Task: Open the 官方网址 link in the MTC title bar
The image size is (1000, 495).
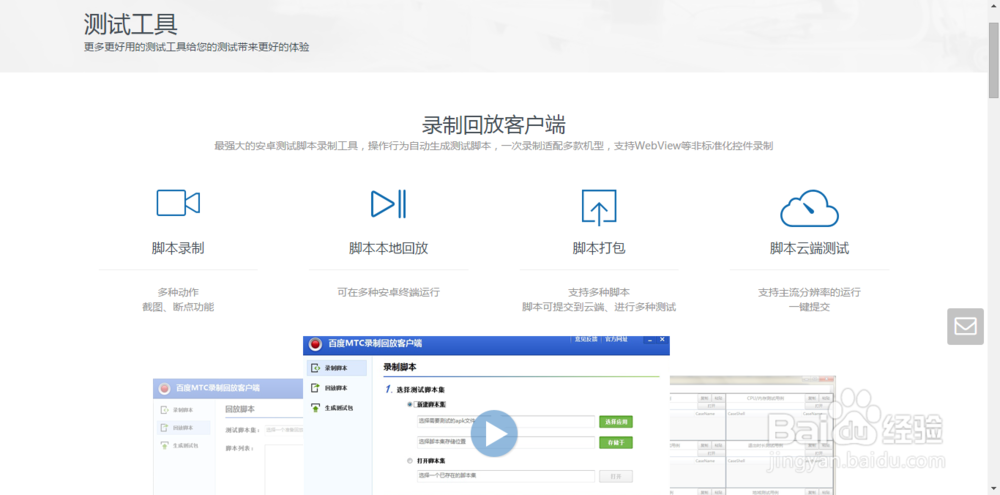Action: coord(617,339)
